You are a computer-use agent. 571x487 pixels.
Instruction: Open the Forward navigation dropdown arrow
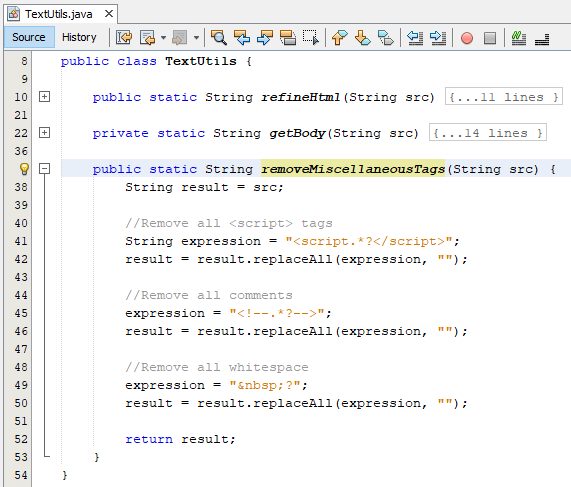click(196, 38)
